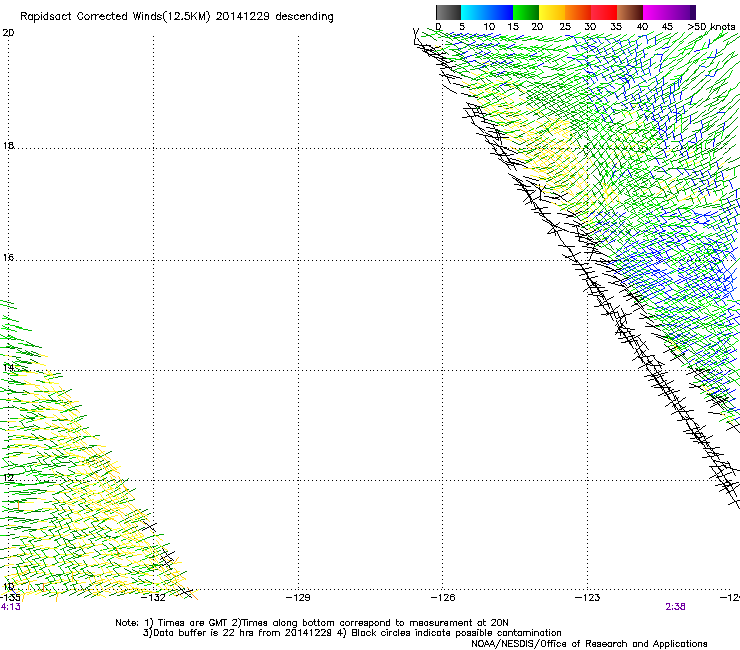Click the red 30-35 knots legend swatch

click(x=604, y=12)
